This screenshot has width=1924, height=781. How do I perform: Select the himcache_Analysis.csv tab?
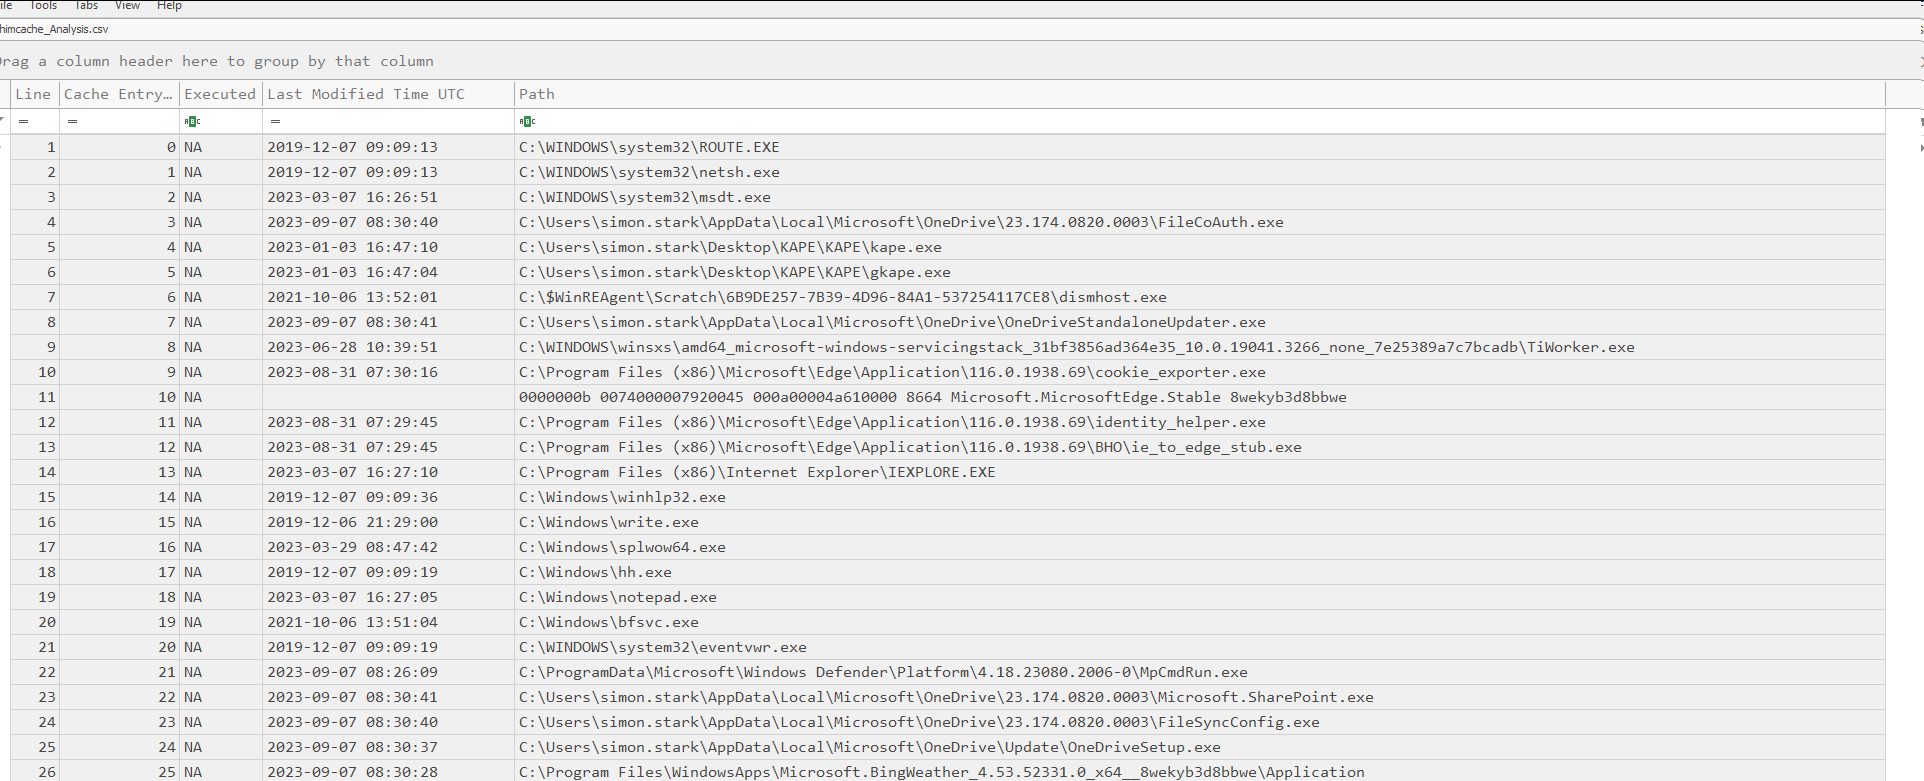[54, 29]
